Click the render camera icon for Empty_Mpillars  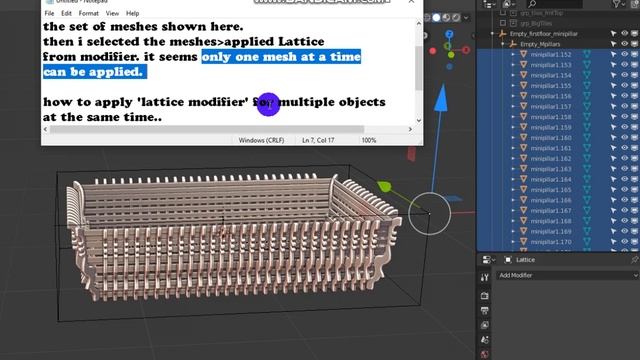[635, 44]
